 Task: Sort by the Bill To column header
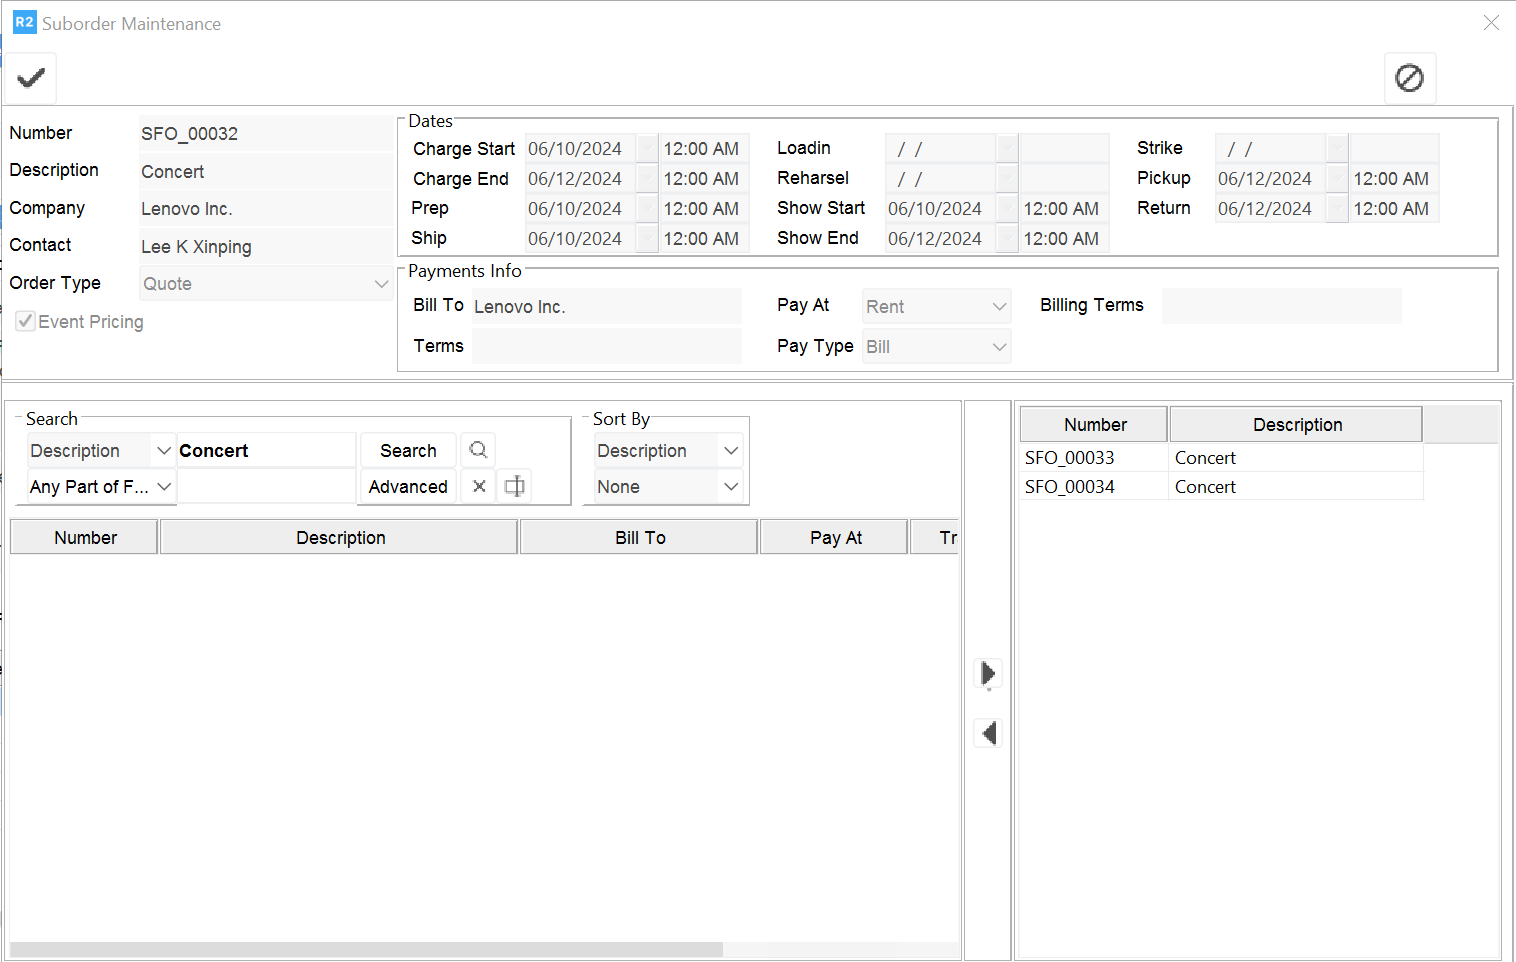639,538
